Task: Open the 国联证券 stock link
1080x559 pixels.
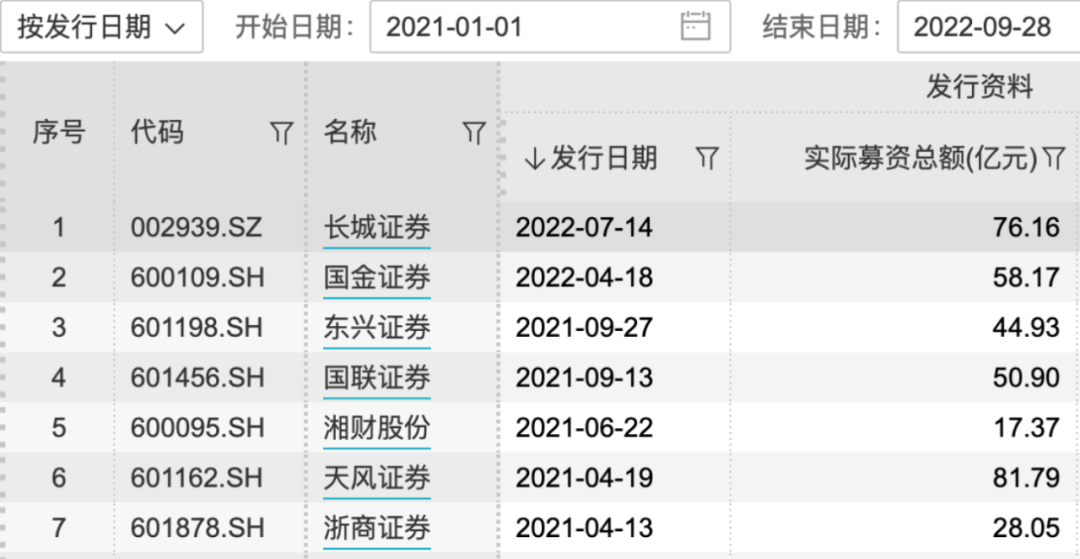Action: click(377, 378)
